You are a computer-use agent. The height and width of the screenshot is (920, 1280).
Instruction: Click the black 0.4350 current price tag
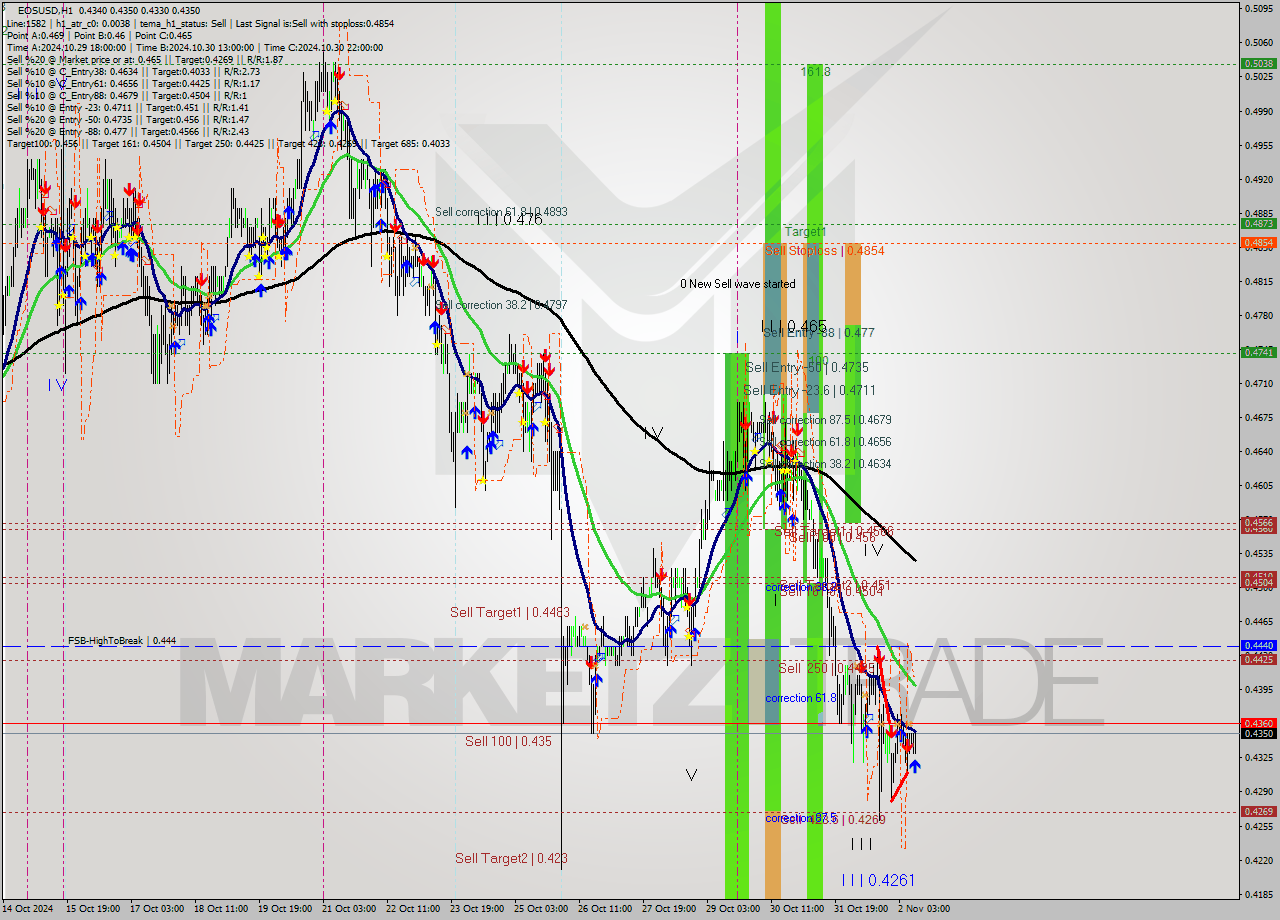pos(1258,733)
